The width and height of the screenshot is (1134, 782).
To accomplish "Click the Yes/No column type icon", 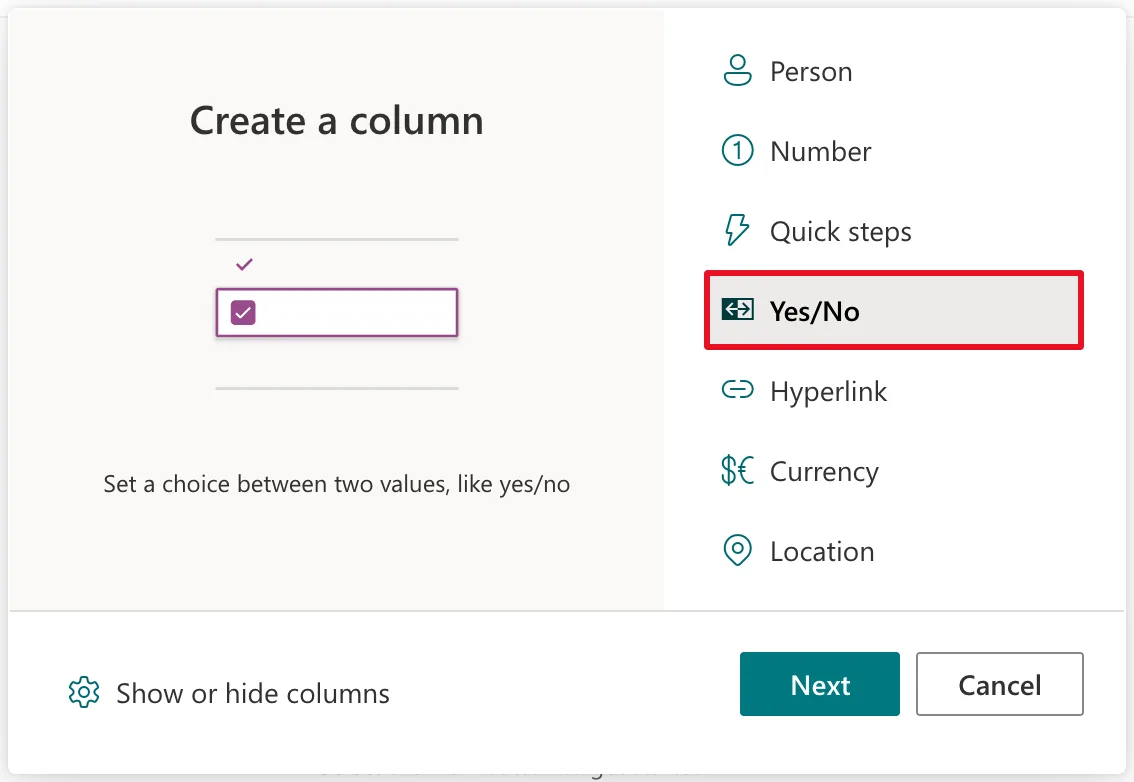I will (x=738, y=310).
